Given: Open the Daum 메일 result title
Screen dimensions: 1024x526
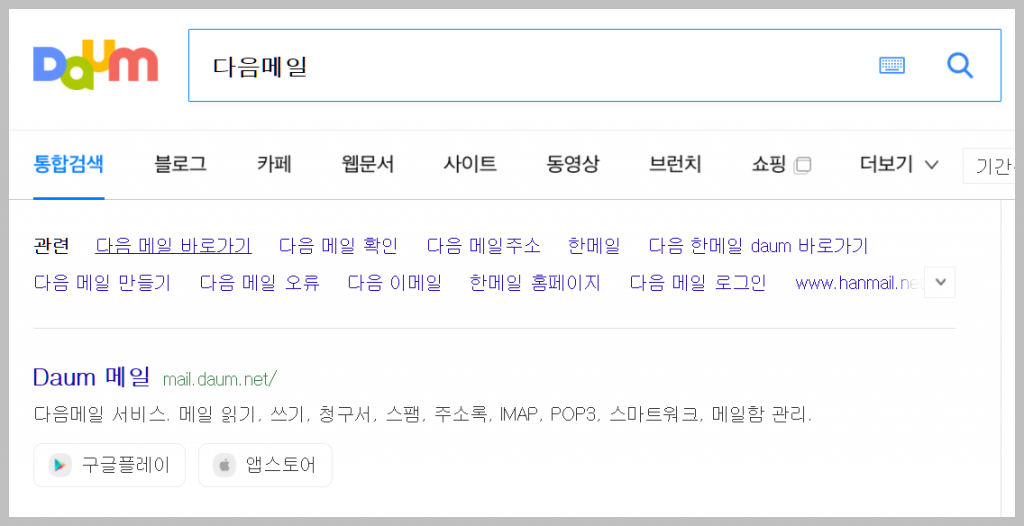Looking at the screenshot, I should click(x=91, y=376).
